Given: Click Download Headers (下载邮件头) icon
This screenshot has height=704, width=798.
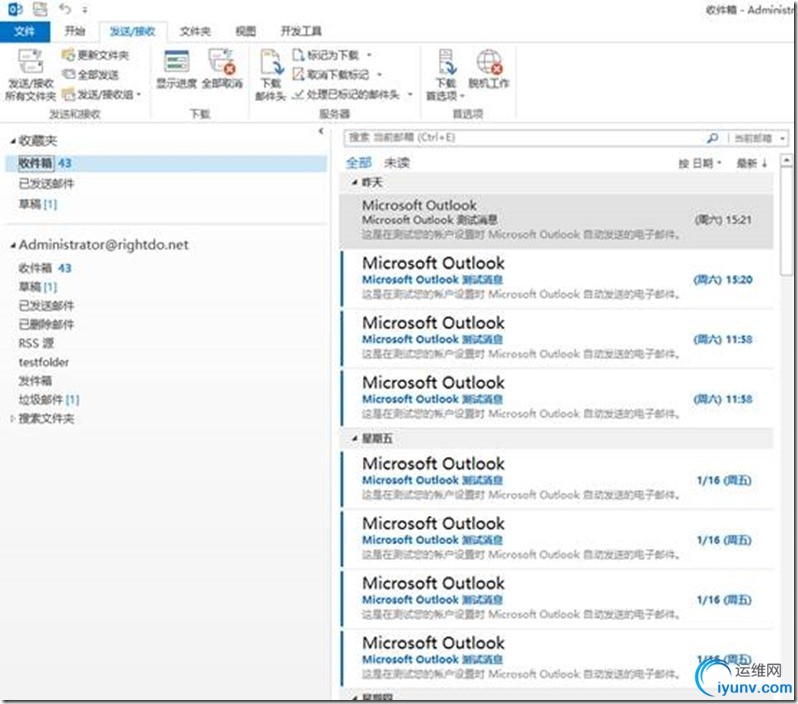Looking at the screenshot, I should (271, 75).
